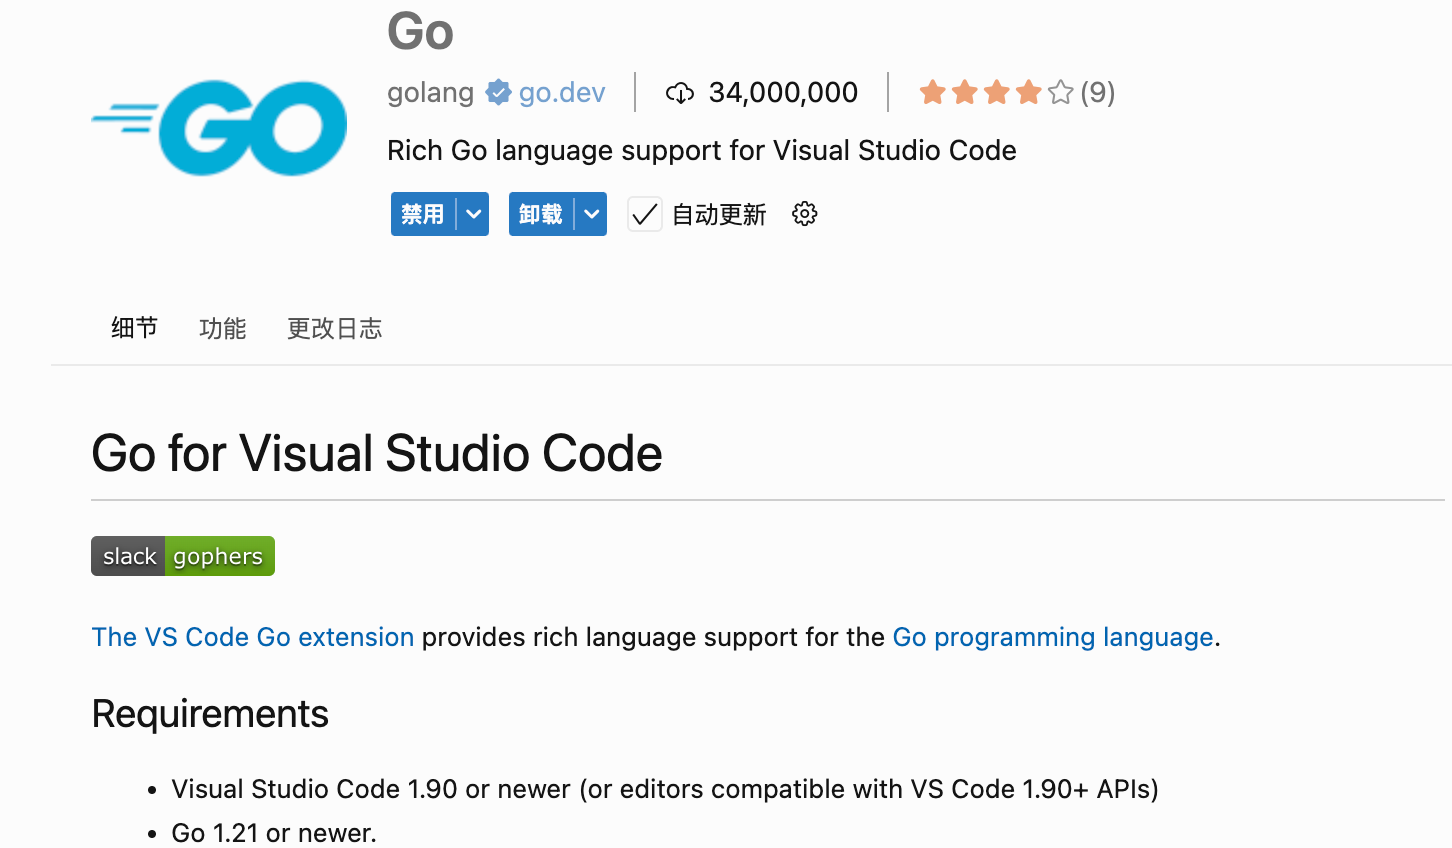This screenshot has width=1452, height=848.
Task: Expand the 禁用 dropdown arrow
Action: click(473, 214)
